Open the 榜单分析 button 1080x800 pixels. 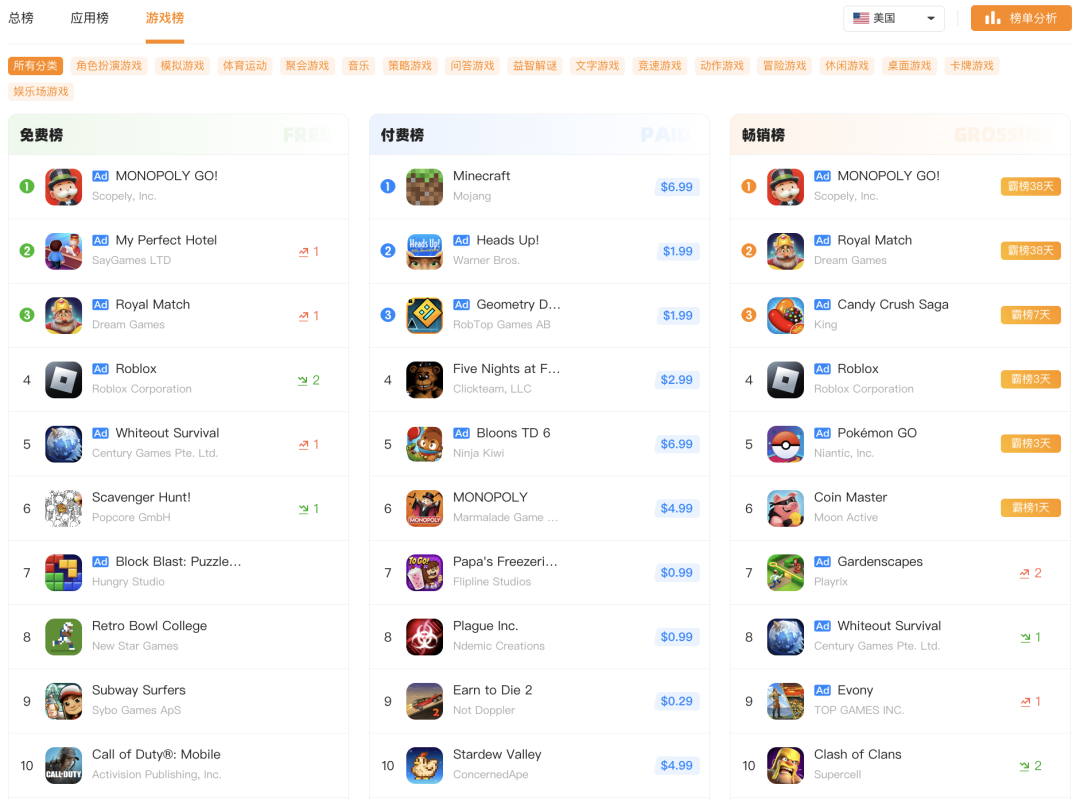pyautogui.click(x=1021, y=19)
